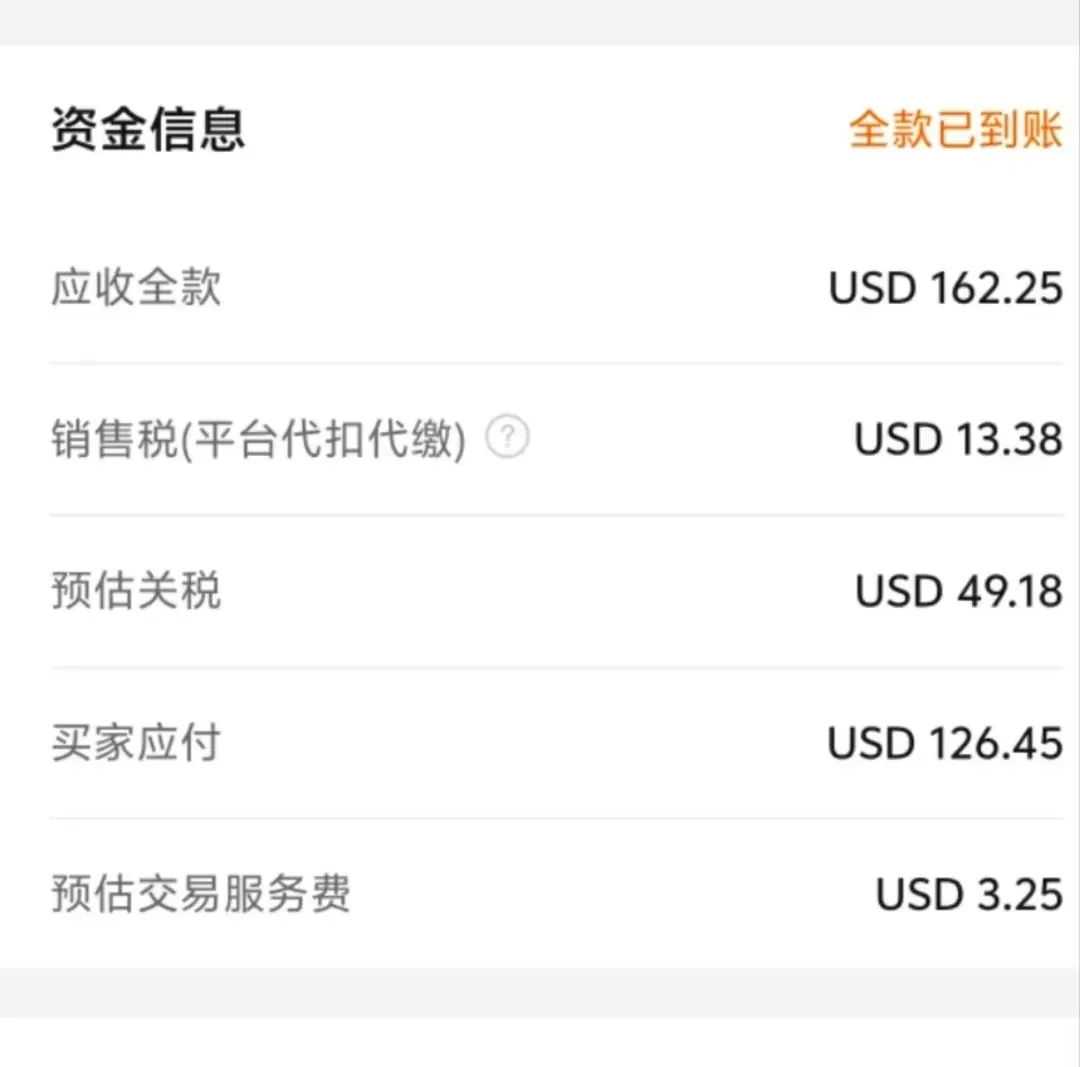Click the divider line under 应收全款 row
The width and height of the screenshot is (1080, 1067).
[556, 363]
